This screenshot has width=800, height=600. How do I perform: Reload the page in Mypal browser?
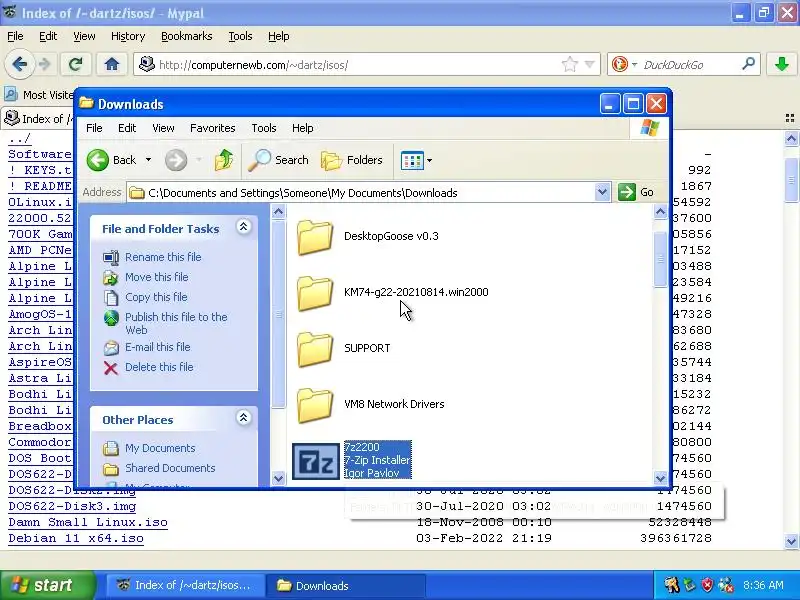point(76,64)
